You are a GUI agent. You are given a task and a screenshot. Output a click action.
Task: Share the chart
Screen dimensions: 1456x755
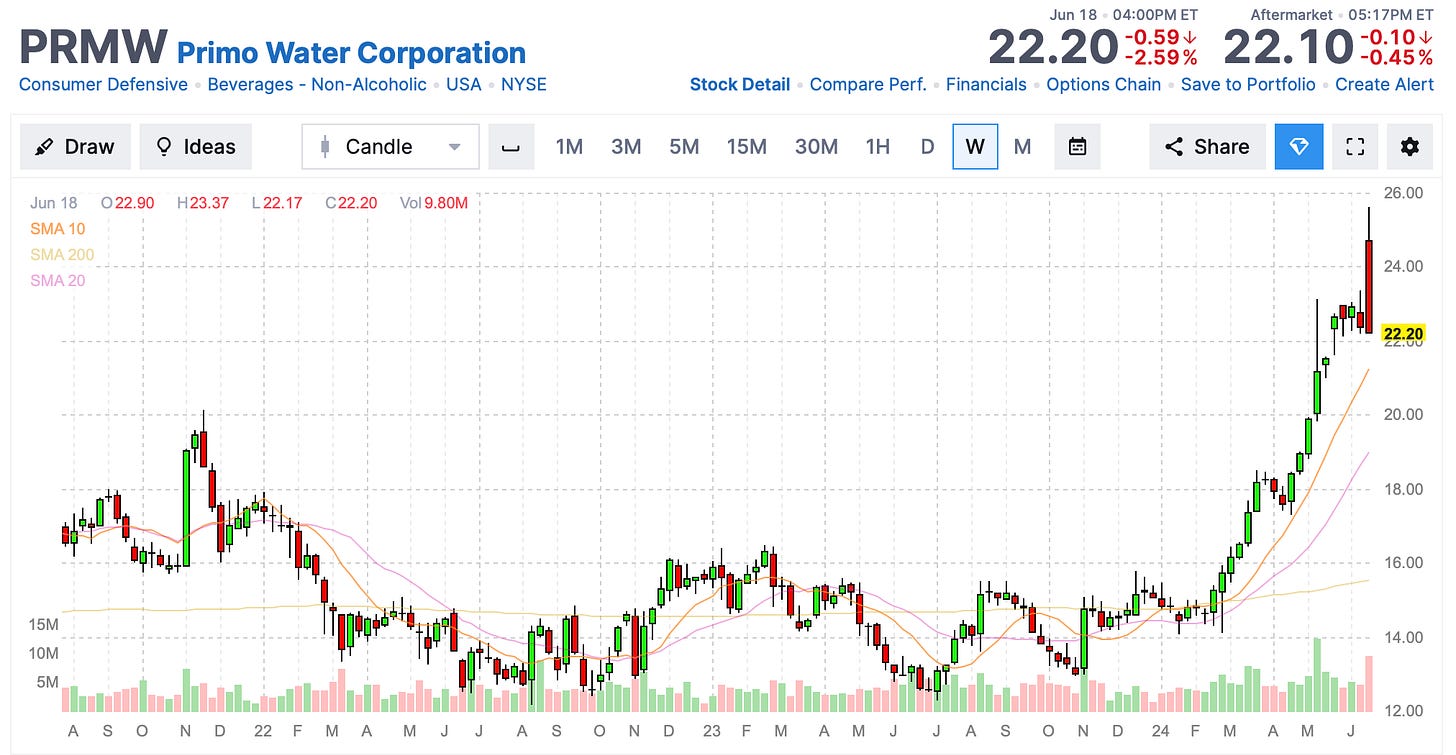(1207, 147)
